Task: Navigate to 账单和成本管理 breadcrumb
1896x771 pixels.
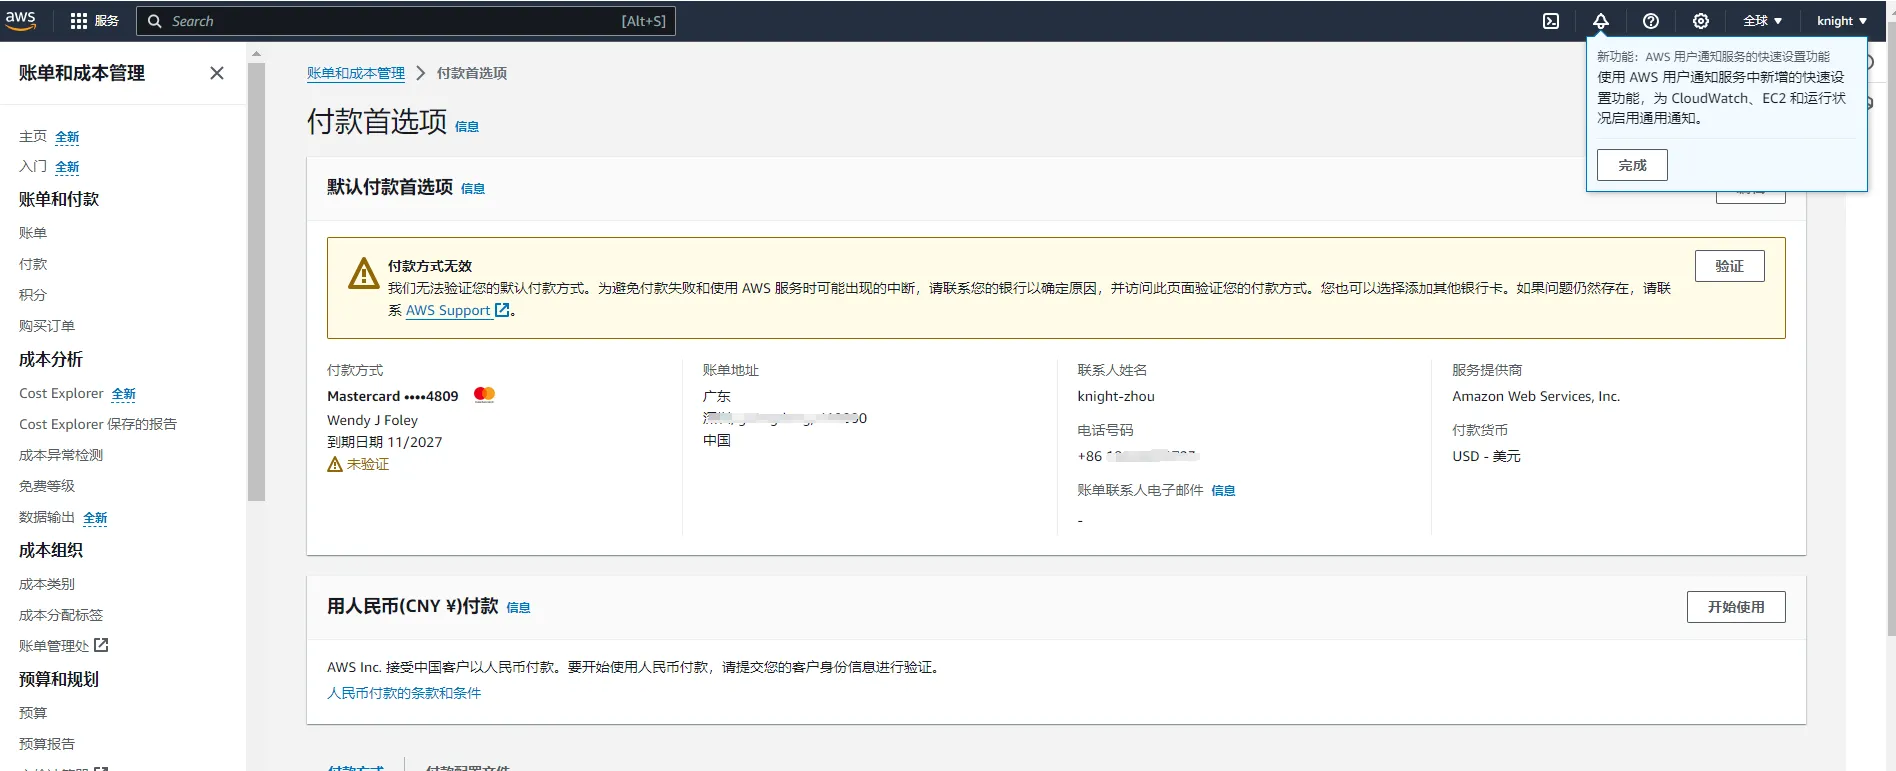Action: [355, 73]
